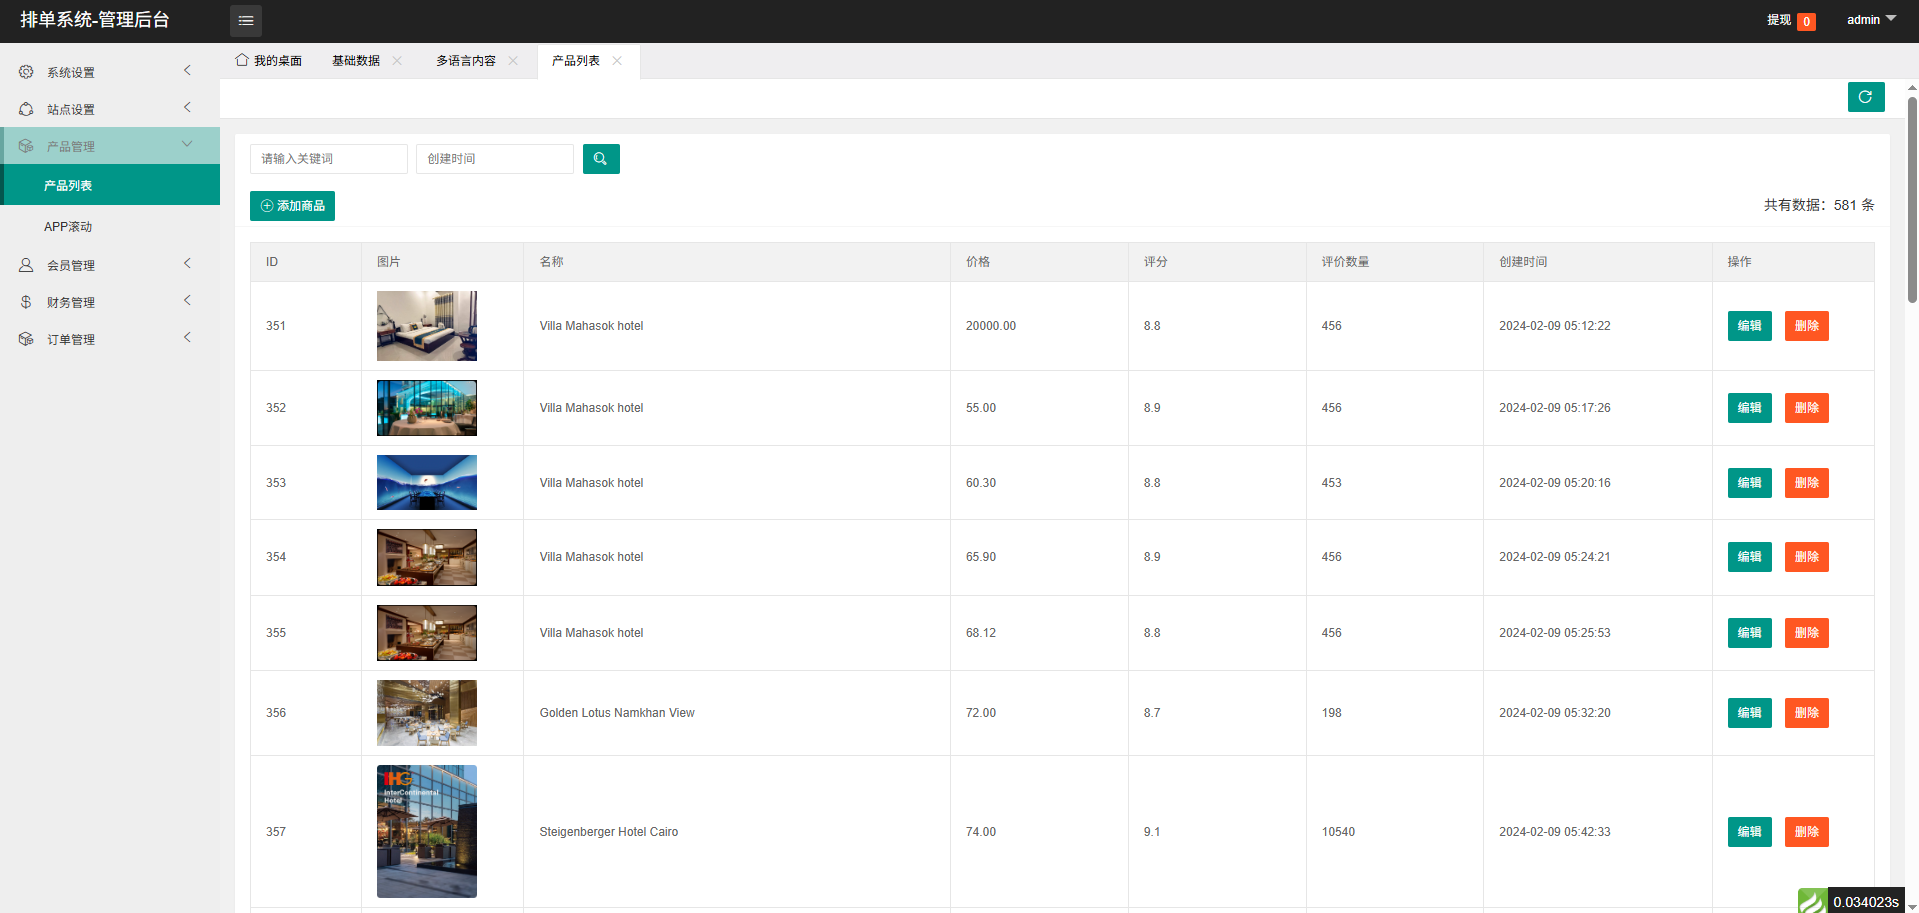Click the 系统设置 gear icon
Screen dimensions: 1919x913
(x=26, y=72)
